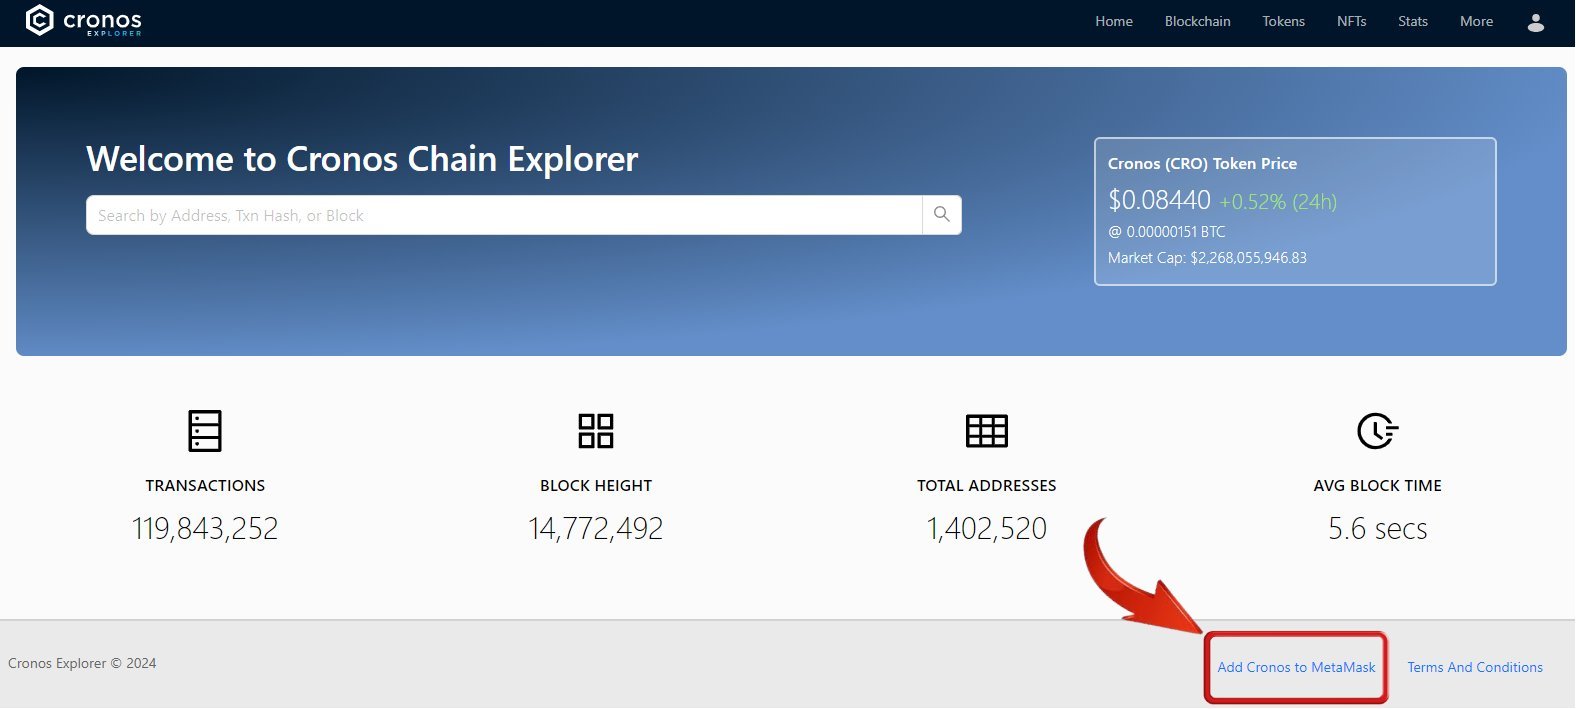Click the block height value 14,772,492
The image size is (1576, 709).
coord(596,528)
